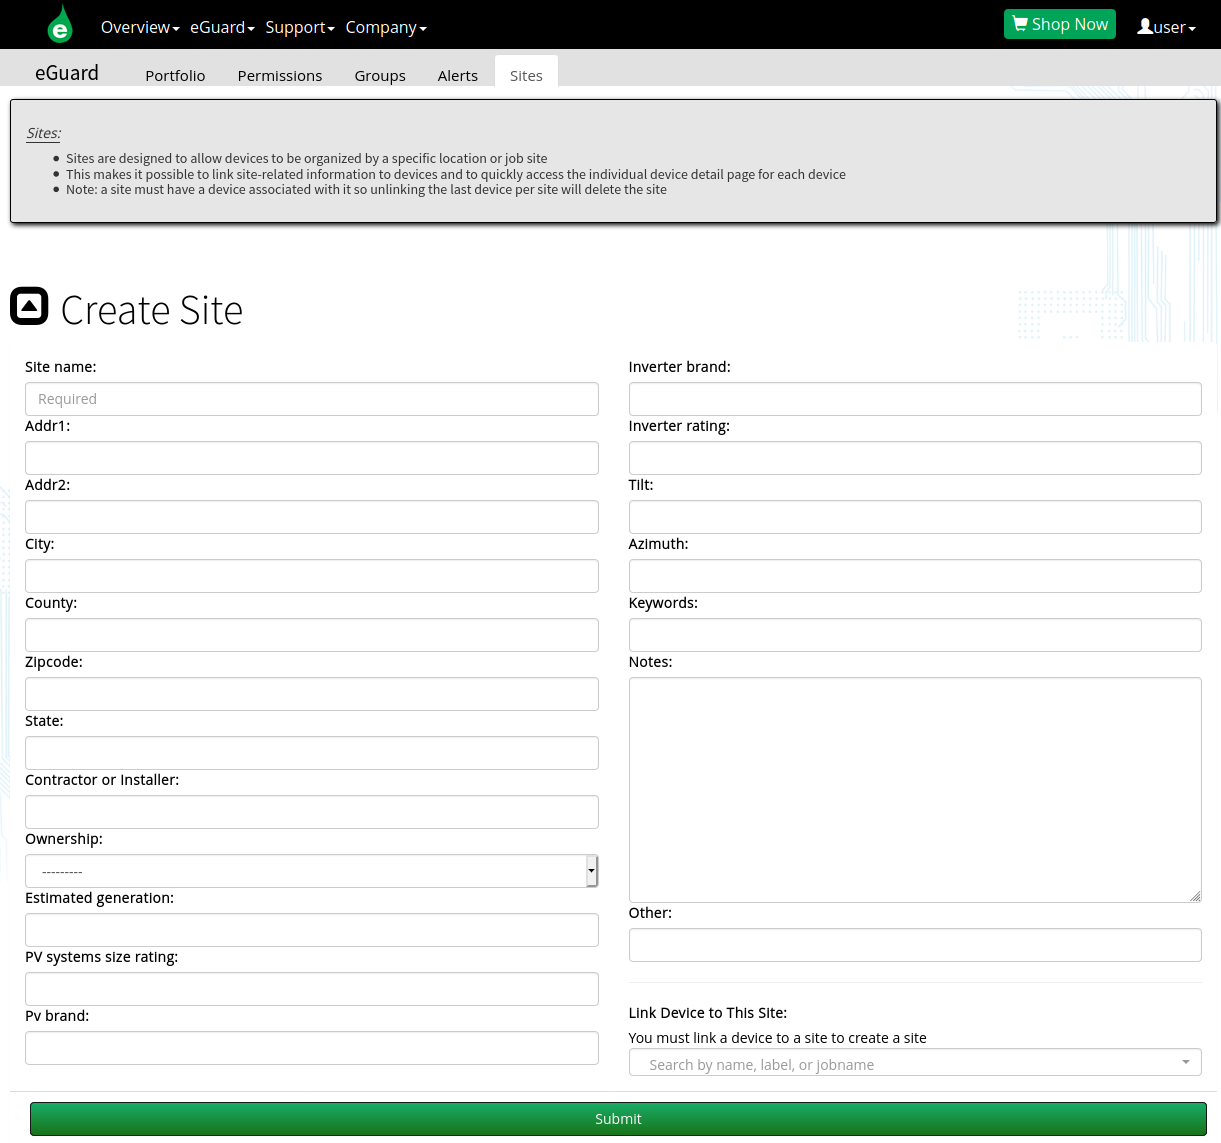
Task: Focus the Inverter brand input field
Action: coord(915,399)
